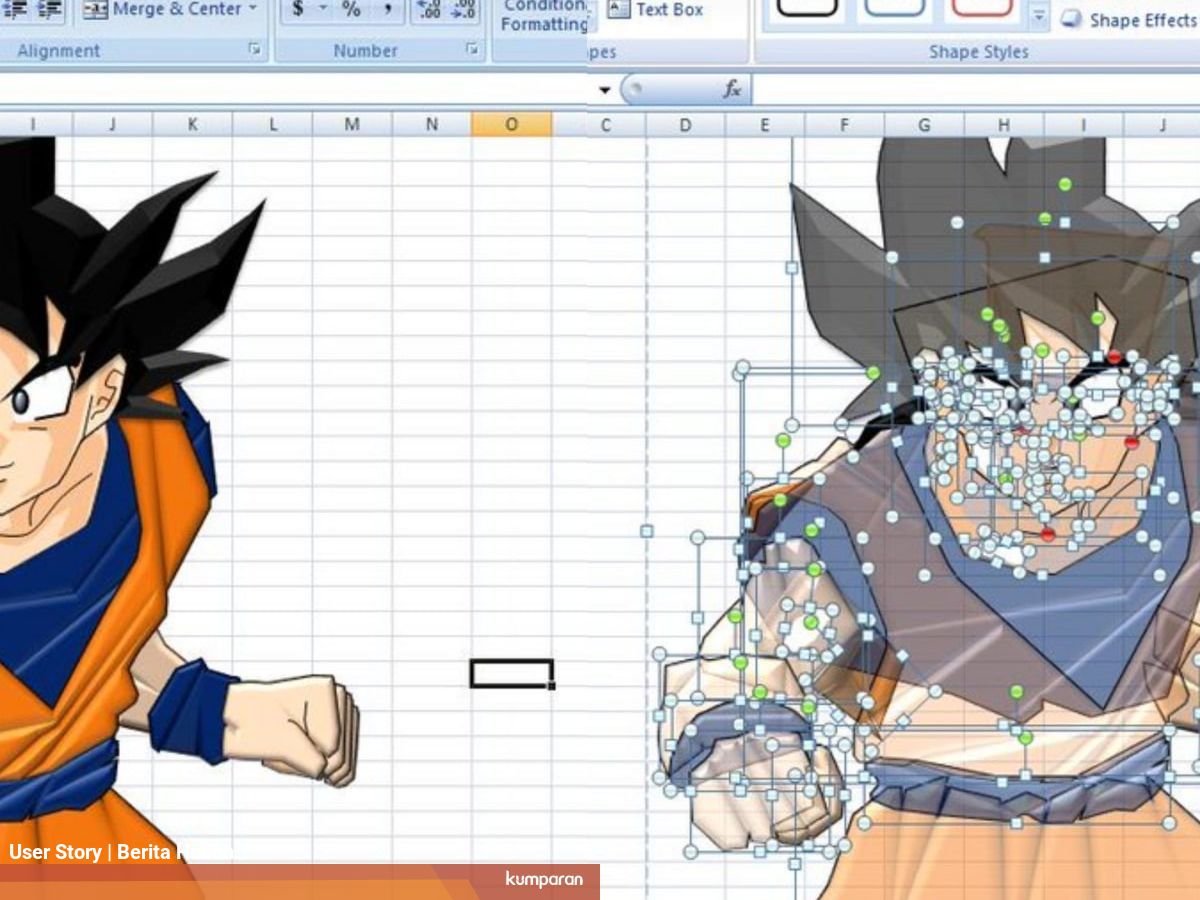Select column C header in right sheet
The height and width of the screenshot is (900, 1200).
pyautogui.click(x=606, y=125)
